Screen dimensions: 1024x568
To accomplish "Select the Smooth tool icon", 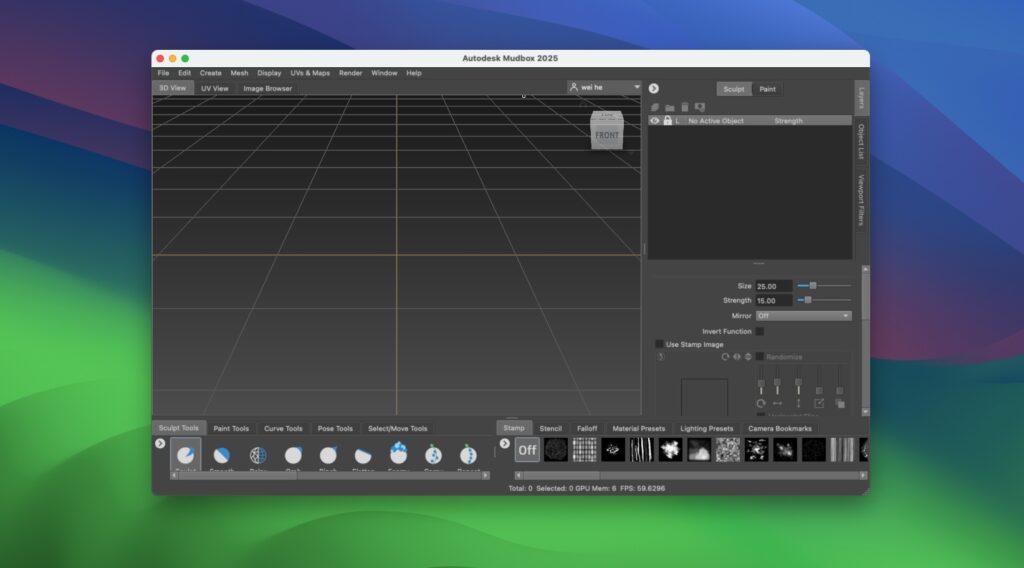I will [x=221, y=454].
